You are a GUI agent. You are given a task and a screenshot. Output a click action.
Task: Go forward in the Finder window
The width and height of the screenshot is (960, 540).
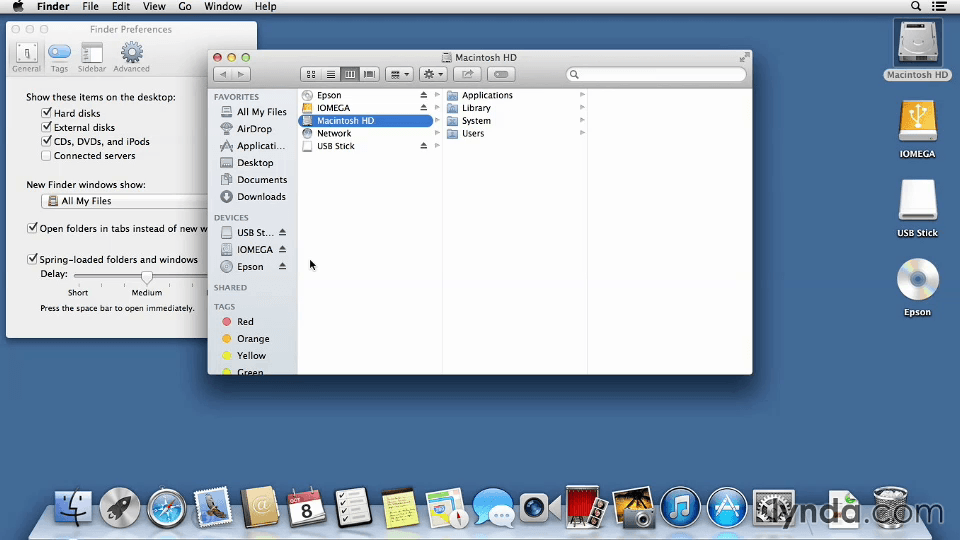coord(241,74)
